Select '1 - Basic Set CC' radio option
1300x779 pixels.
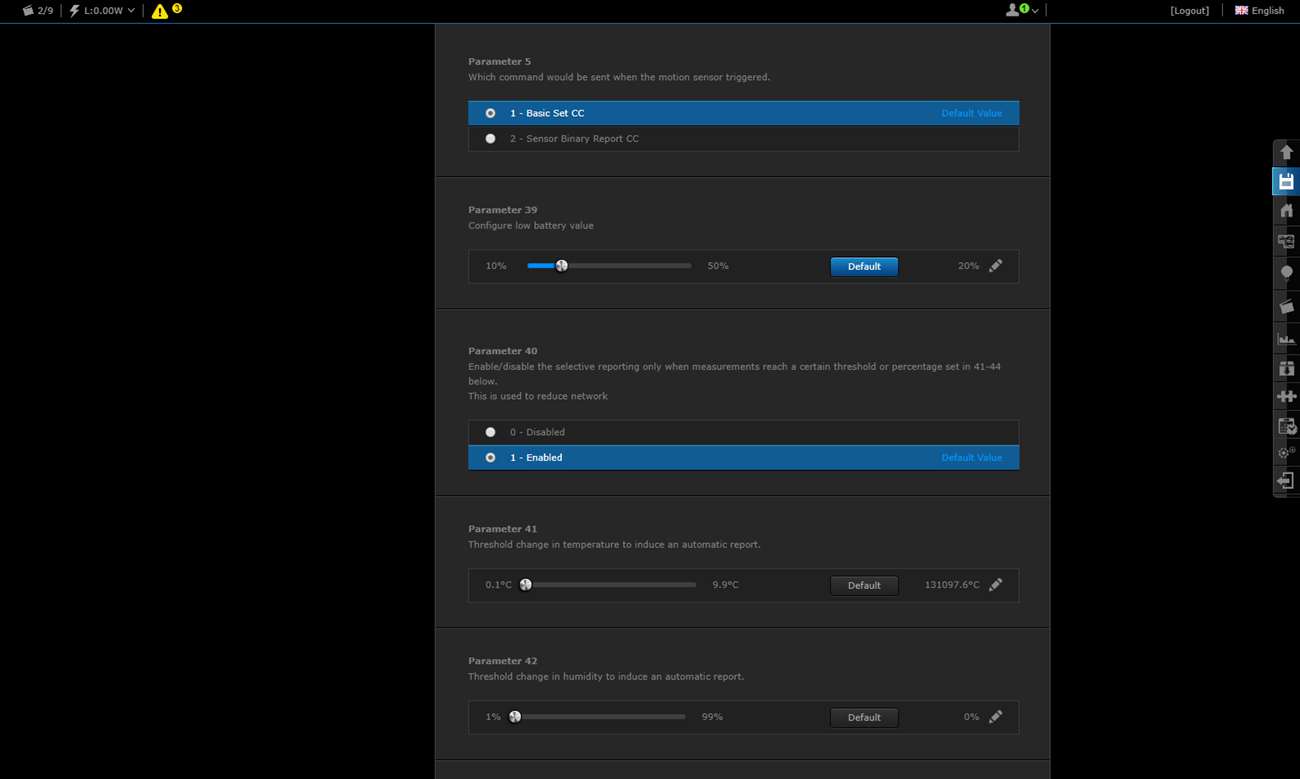click(x=490, y=113)
